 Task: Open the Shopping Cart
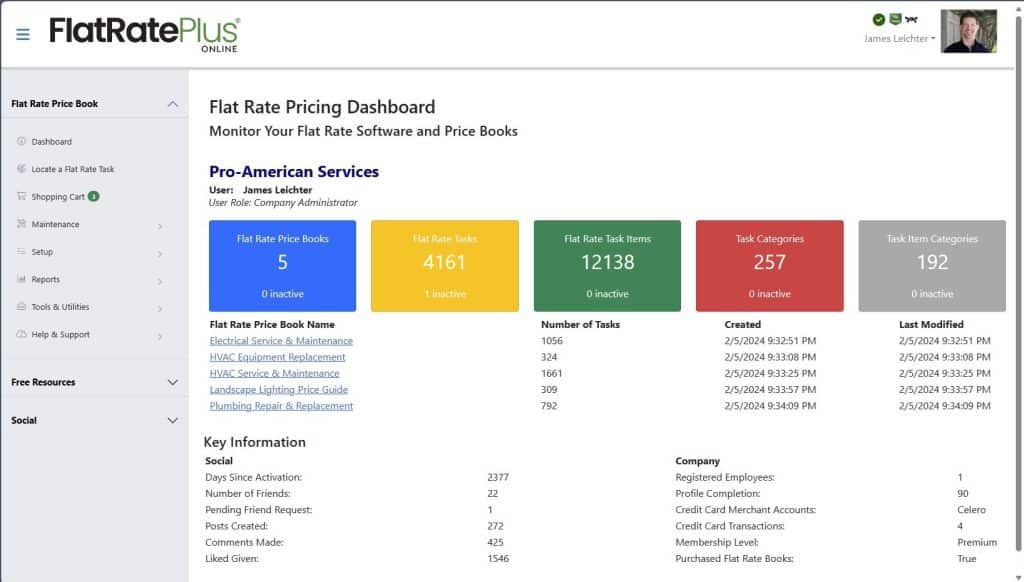tap(20, 196)
